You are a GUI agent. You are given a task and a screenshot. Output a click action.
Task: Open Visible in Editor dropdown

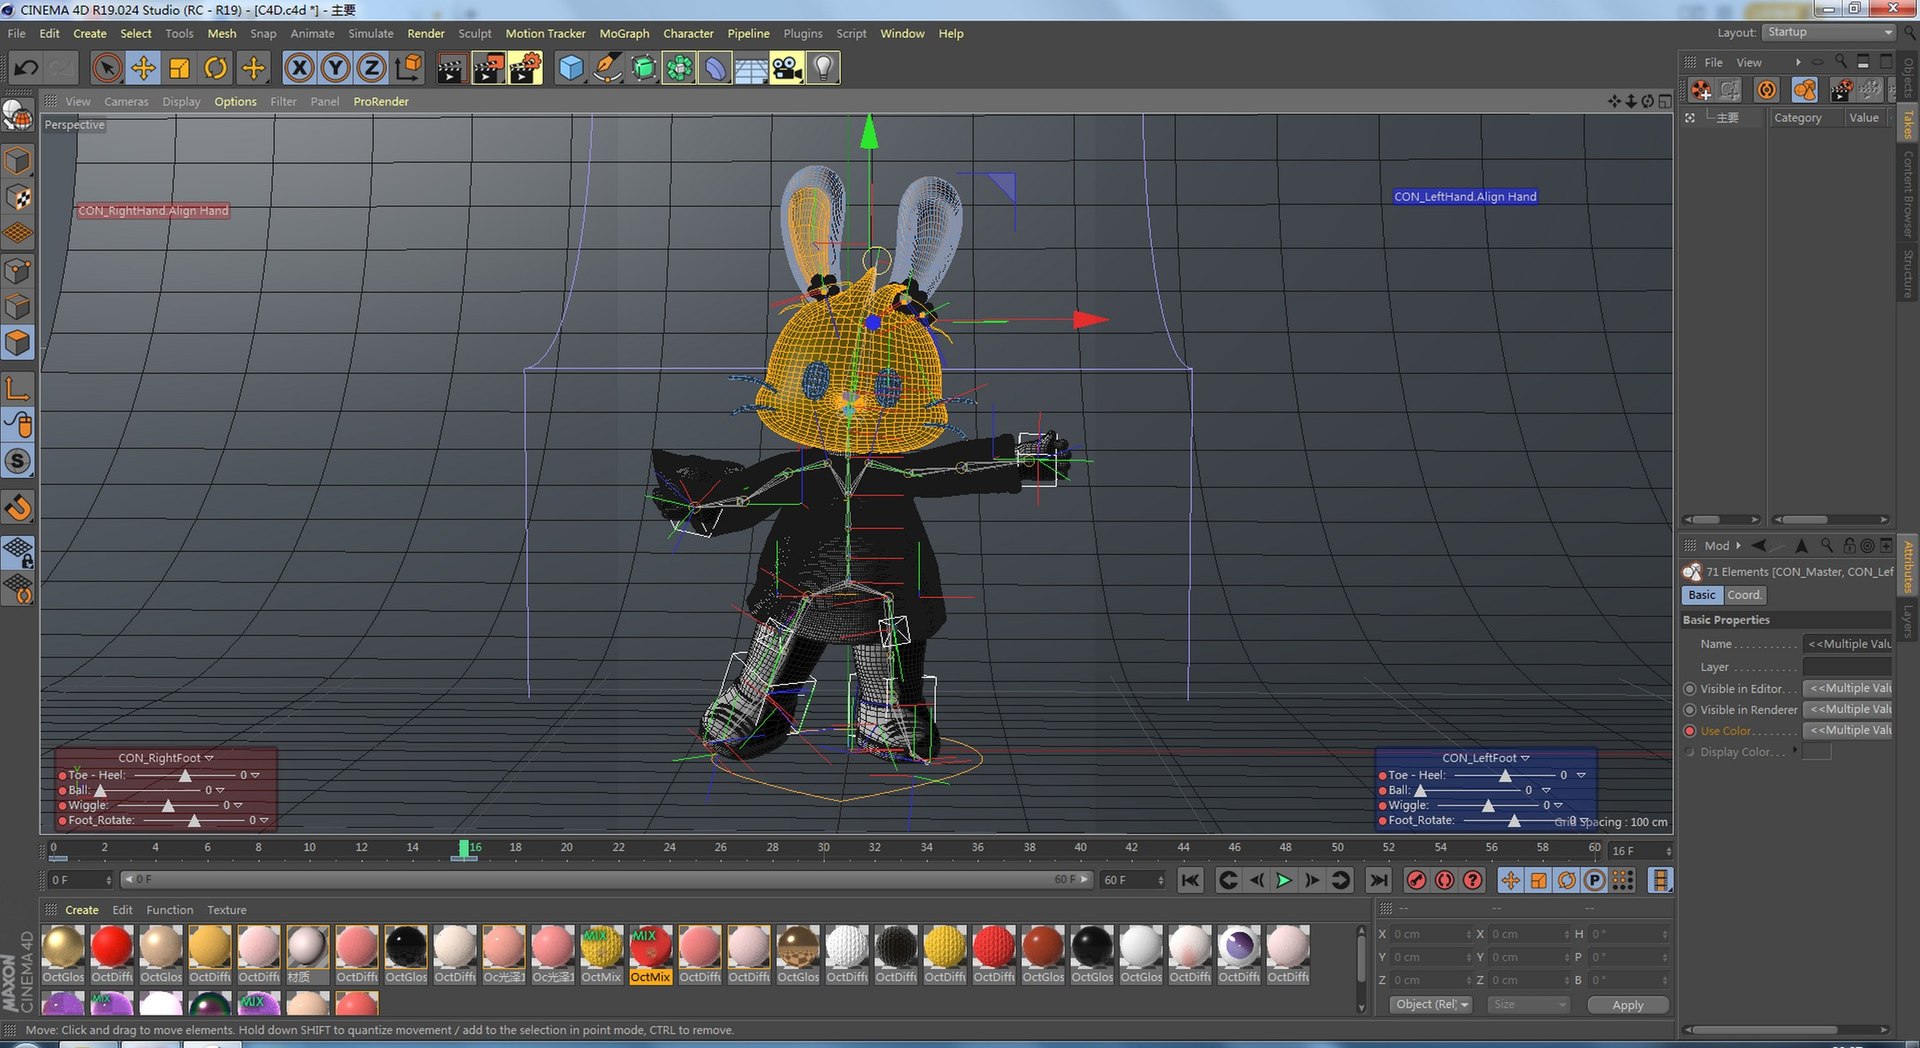[1847, 688]
